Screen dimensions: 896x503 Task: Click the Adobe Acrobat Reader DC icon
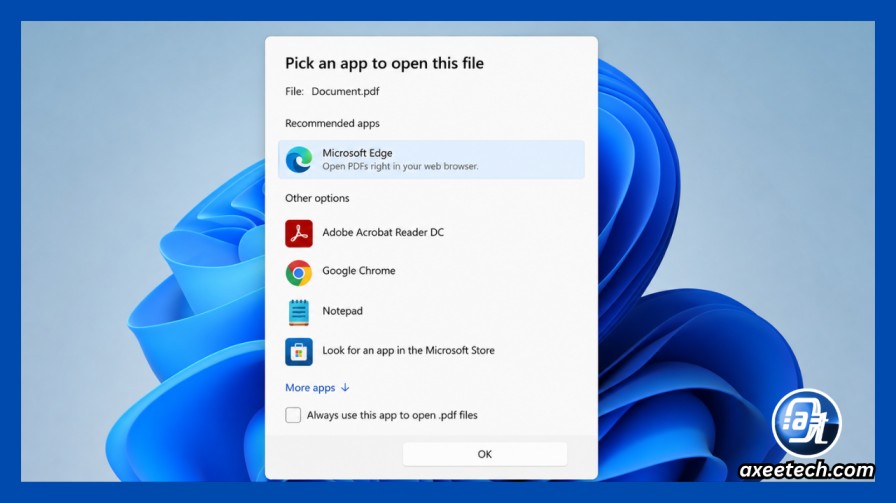coord(299,233)
